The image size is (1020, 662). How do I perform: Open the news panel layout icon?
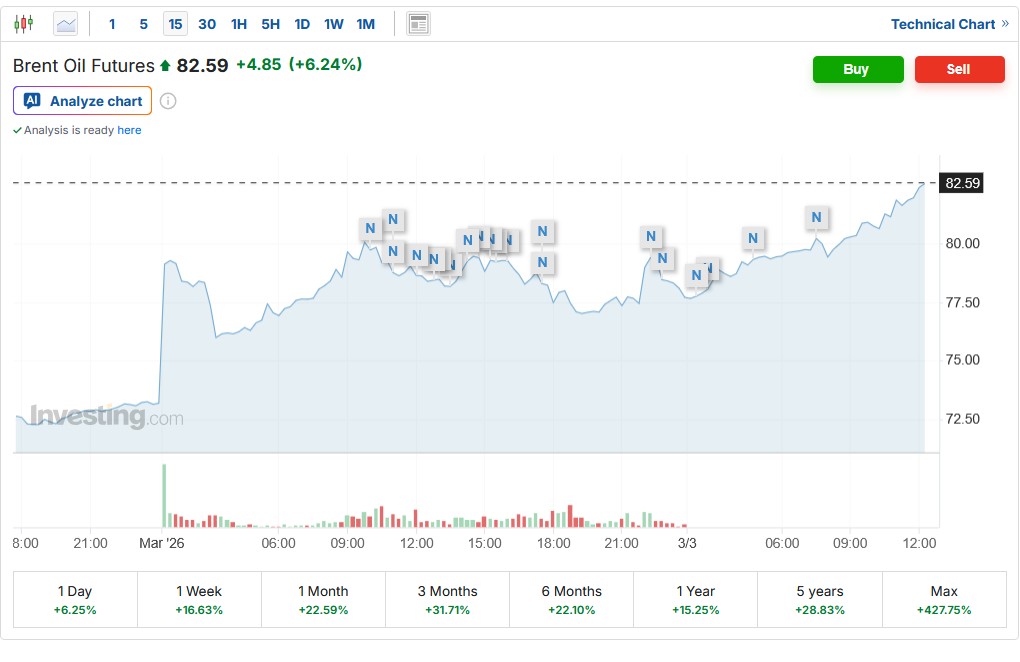click(x=418, y=24)
